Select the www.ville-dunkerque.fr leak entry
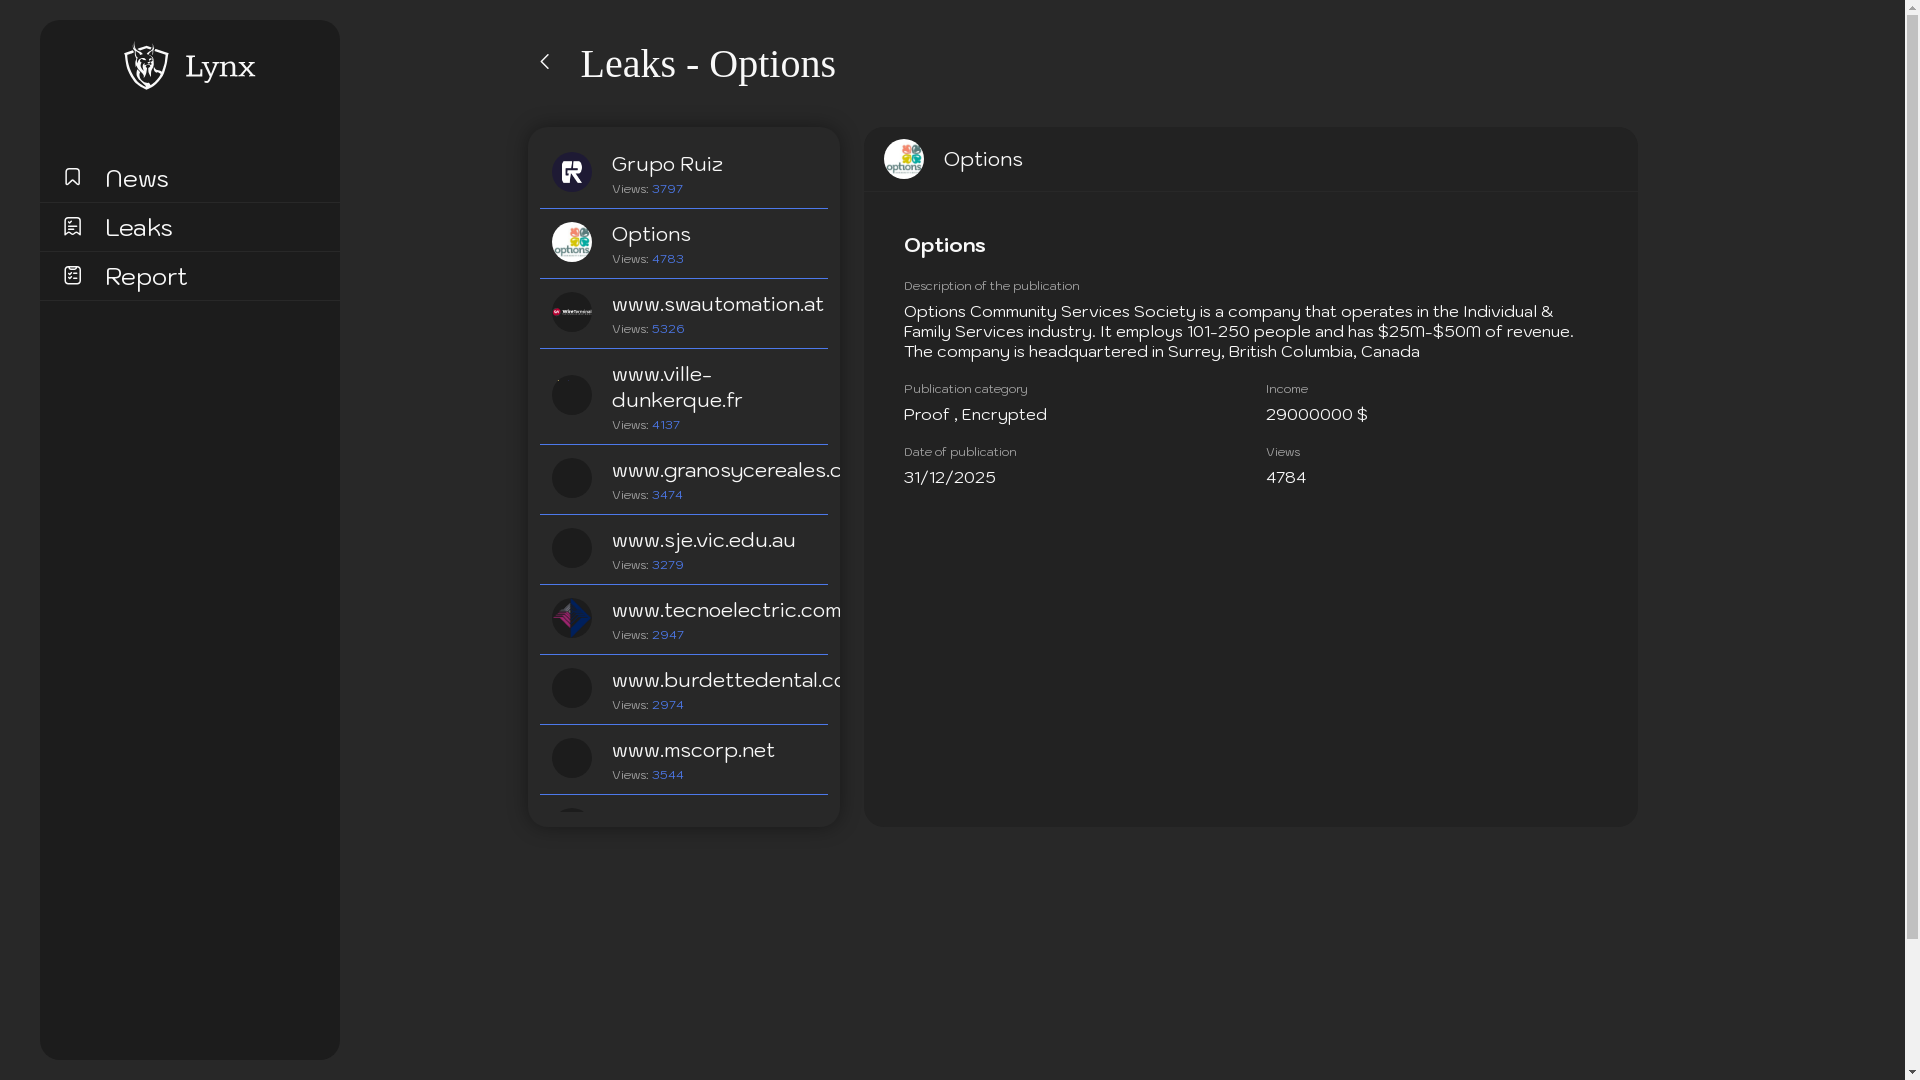1920x1080 pixels. [x=677, y=387]
